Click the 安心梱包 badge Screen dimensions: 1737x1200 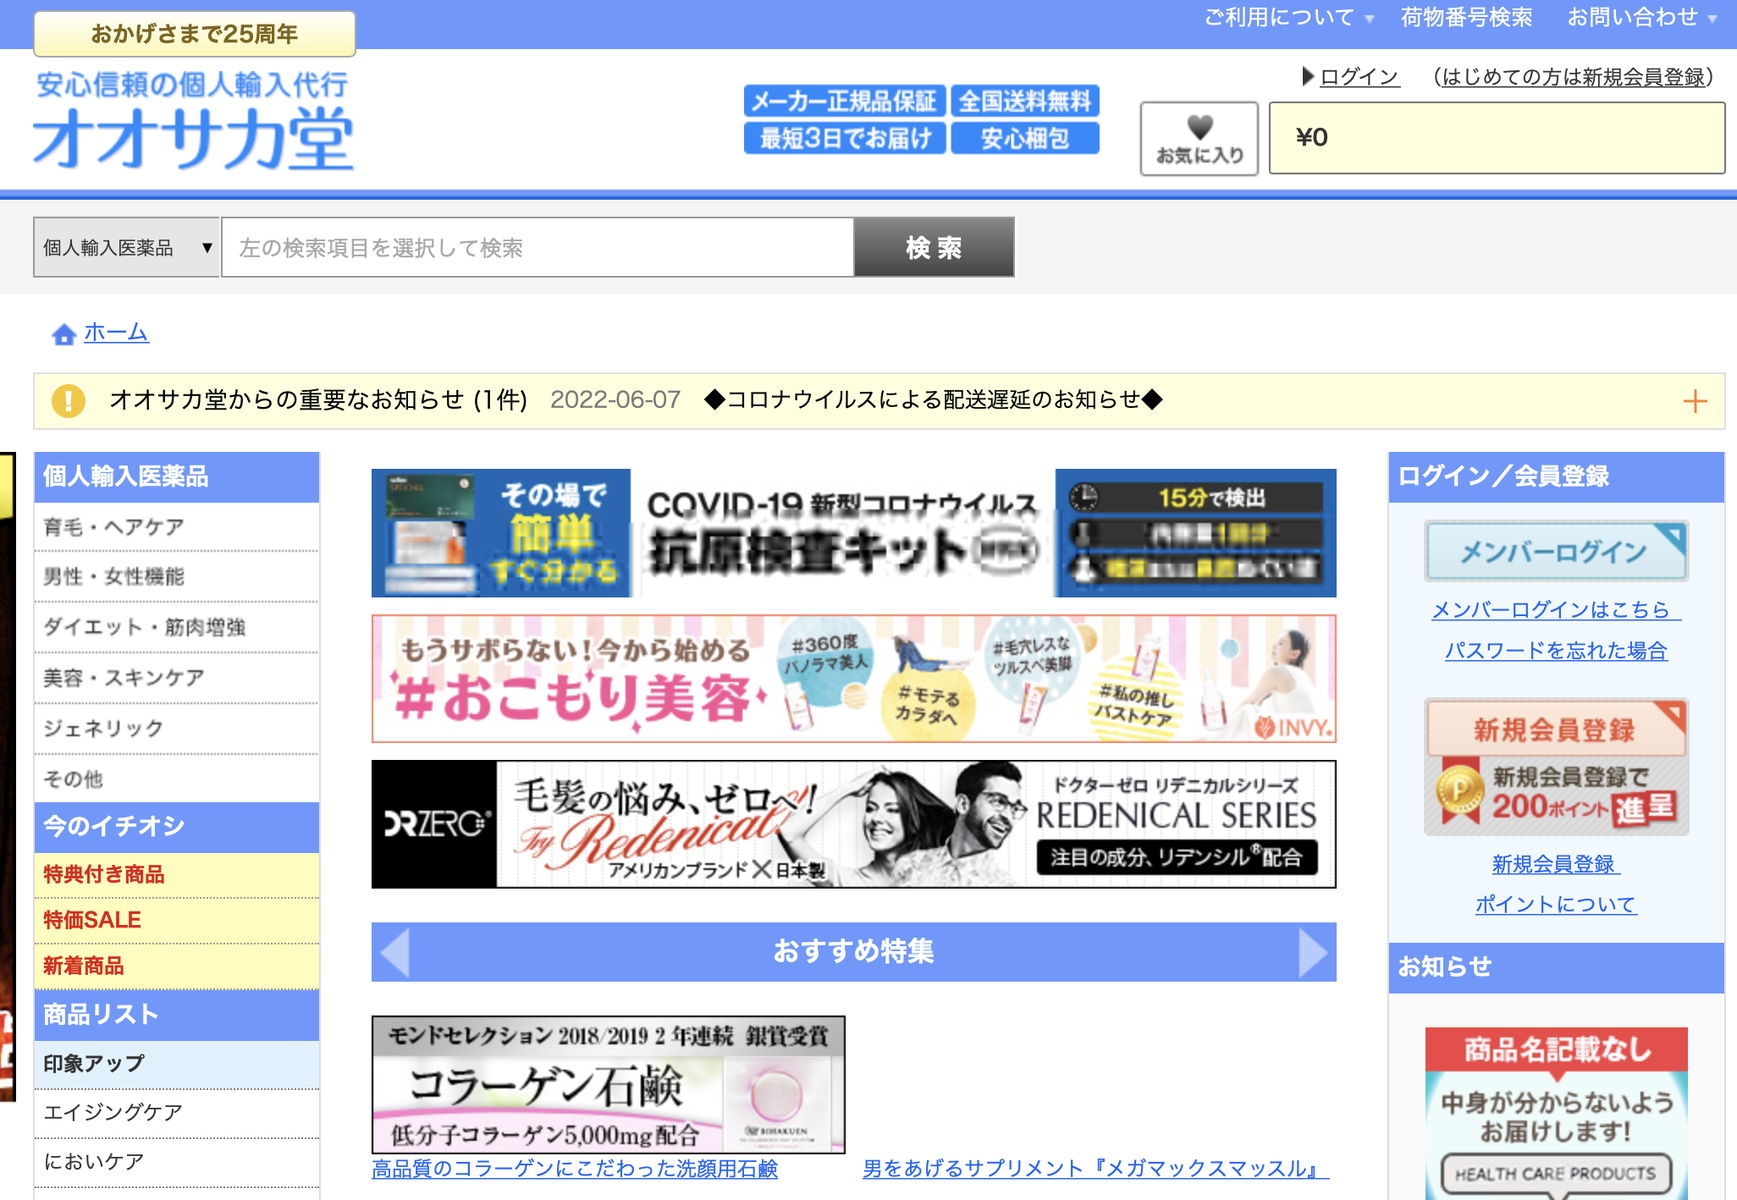tap(1025, 138)
